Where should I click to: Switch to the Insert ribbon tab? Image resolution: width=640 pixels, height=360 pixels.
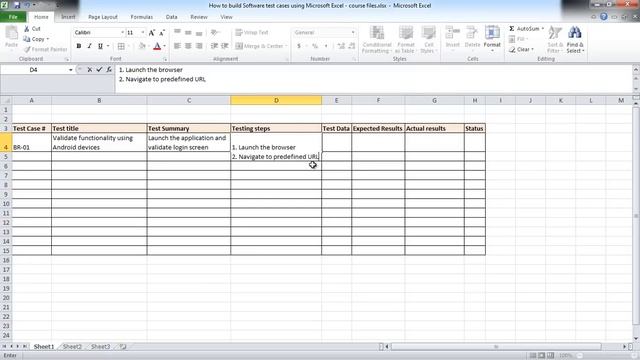[68, 17]
